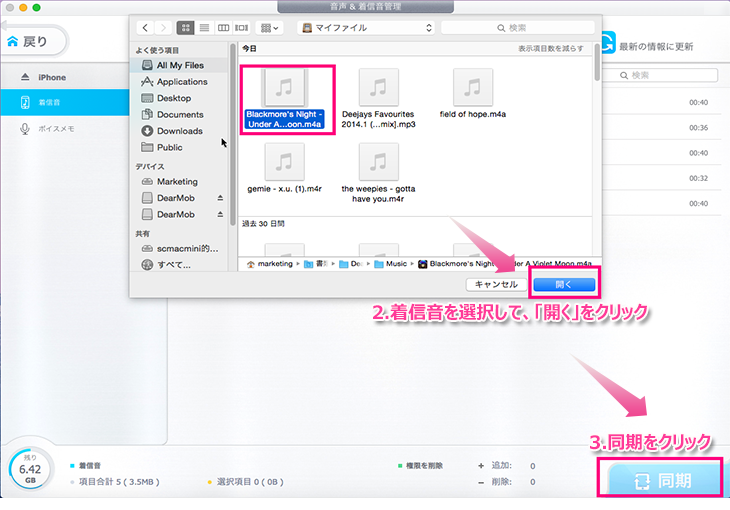730x510 pixels.
Task: Switch to column view mode
Action: (223, 27)
